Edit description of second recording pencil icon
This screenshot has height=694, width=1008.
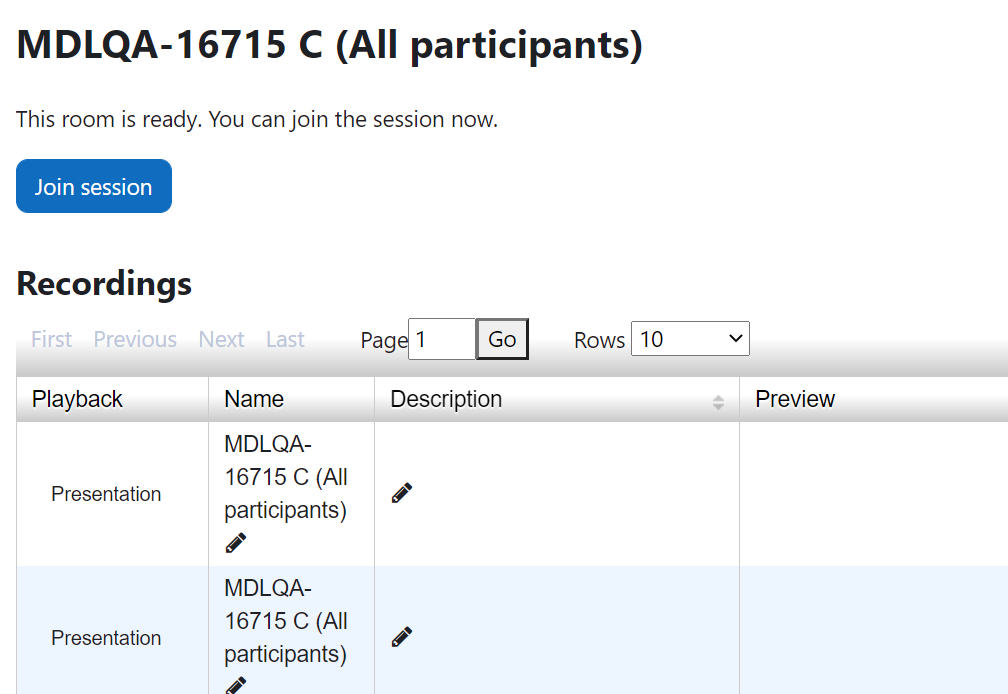click(x=402, y=637)
